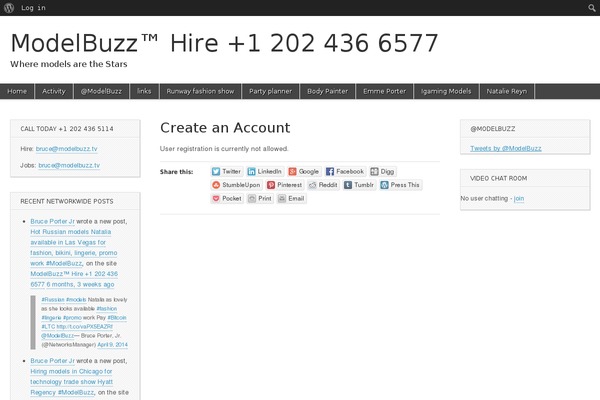
Task: Open Body Painter menu item
Action: pyautogui.click(x=327, y=91)
